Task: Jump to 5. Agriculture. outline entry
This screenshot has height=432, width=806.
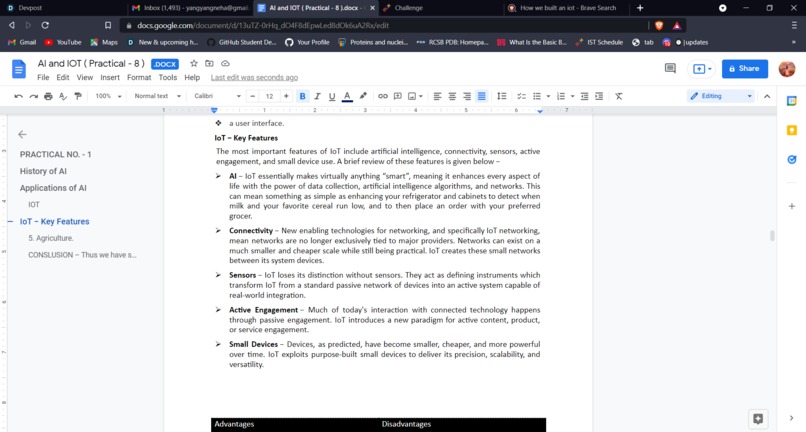Action: click(51, 238)
